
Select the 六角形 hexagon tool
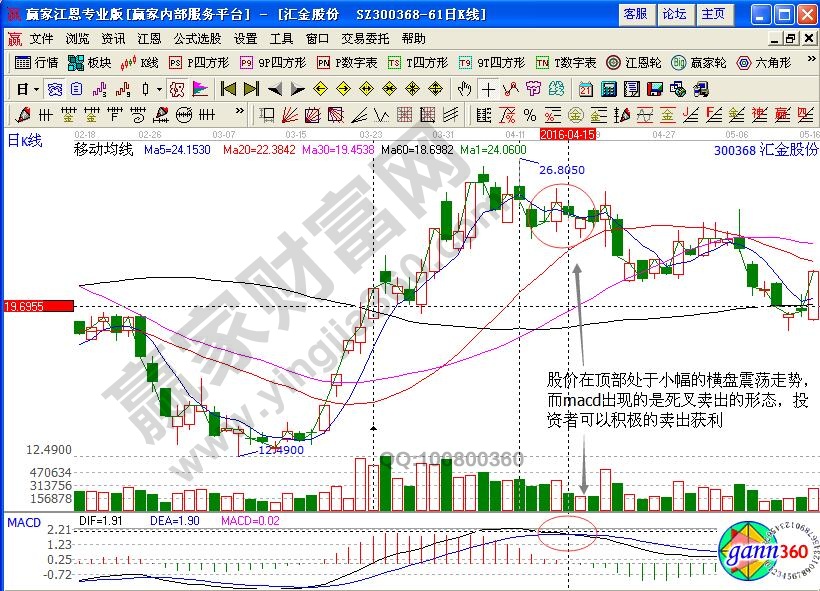(x=766, y=62)
